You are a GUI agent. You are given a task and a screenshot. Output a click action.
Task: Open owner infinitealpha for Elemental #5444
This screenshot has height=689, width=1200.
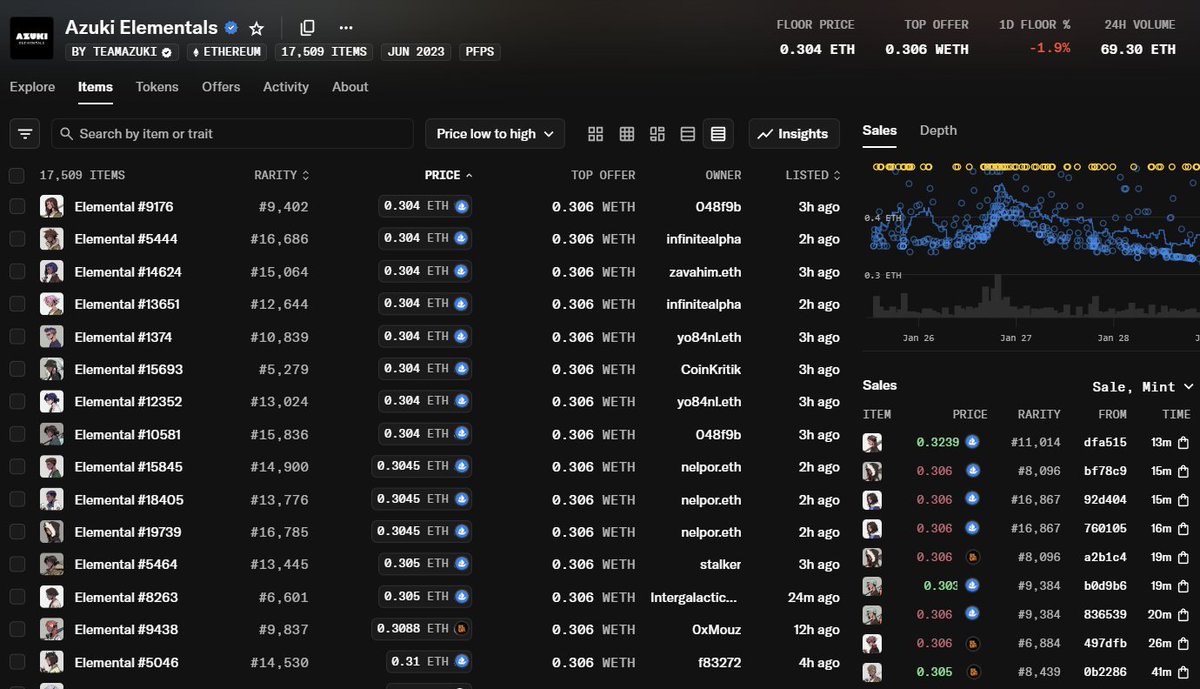(704, 239)
